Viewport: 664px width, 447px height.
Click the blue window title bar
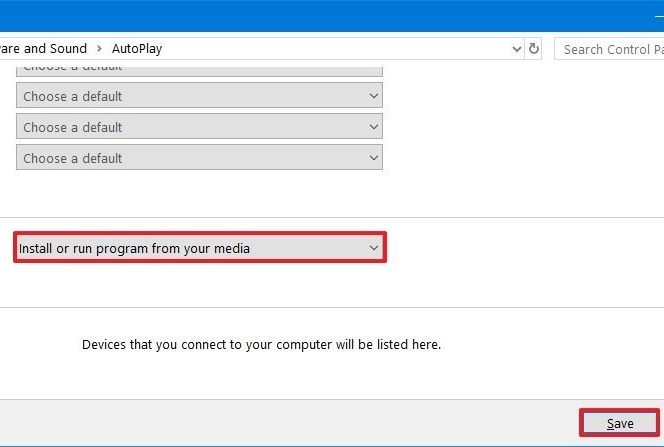[x=300, y=14]
